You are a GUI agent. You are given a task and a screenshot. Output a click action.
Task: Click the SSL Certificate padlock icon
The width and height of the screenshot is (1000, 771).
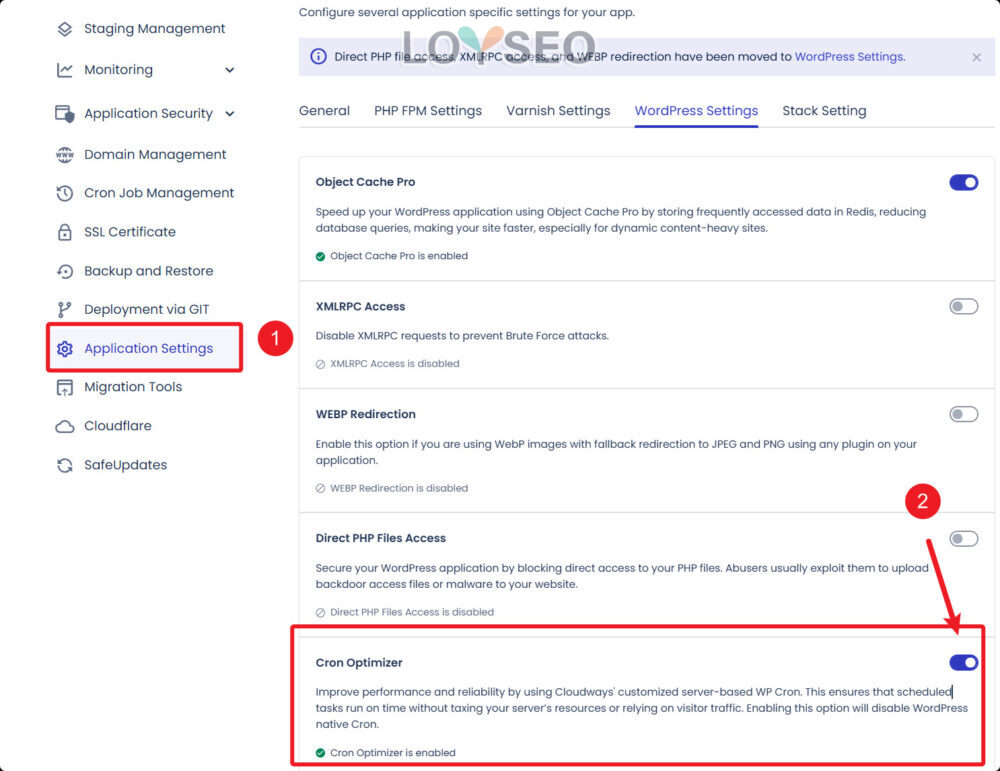coord(64,232)
